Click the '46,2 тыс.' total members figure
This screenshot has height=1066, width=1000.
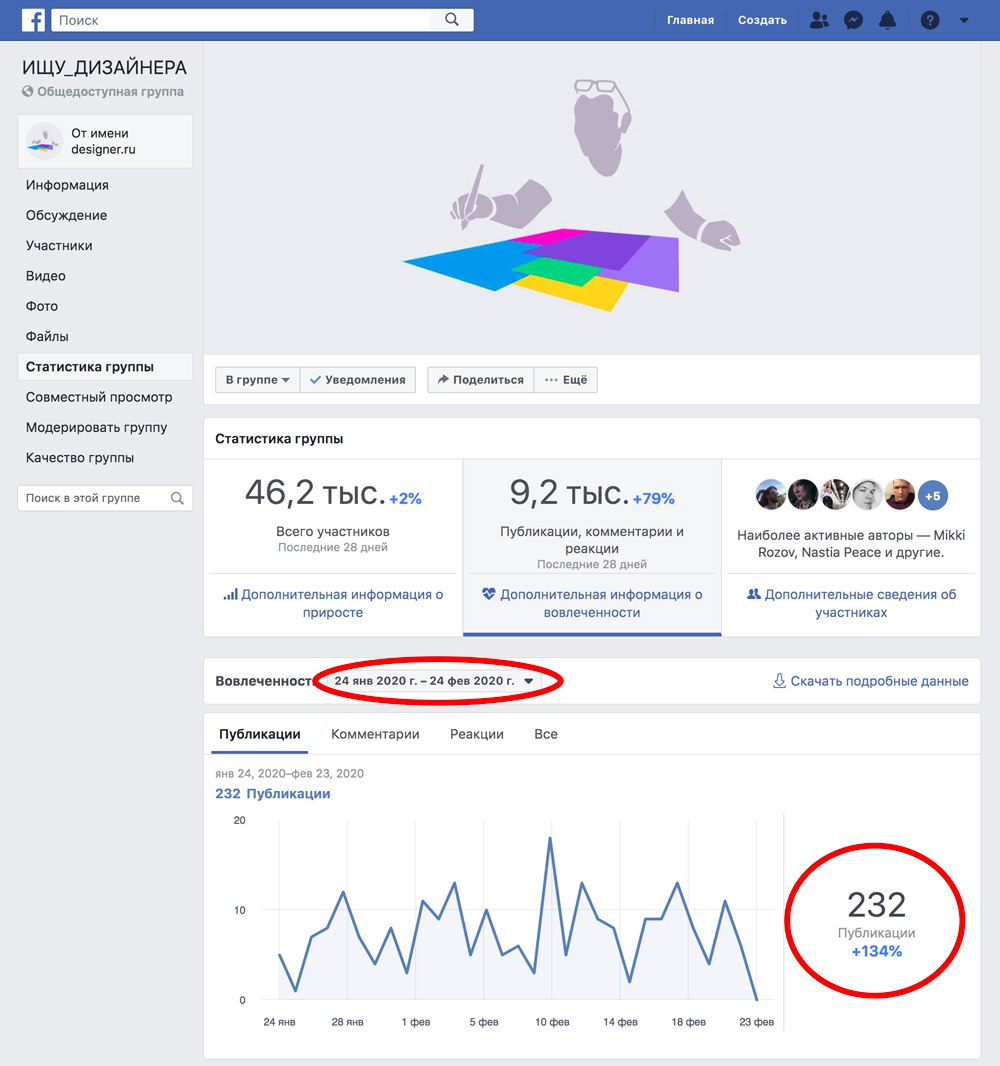pyautogui.click(x=315, y=493)
